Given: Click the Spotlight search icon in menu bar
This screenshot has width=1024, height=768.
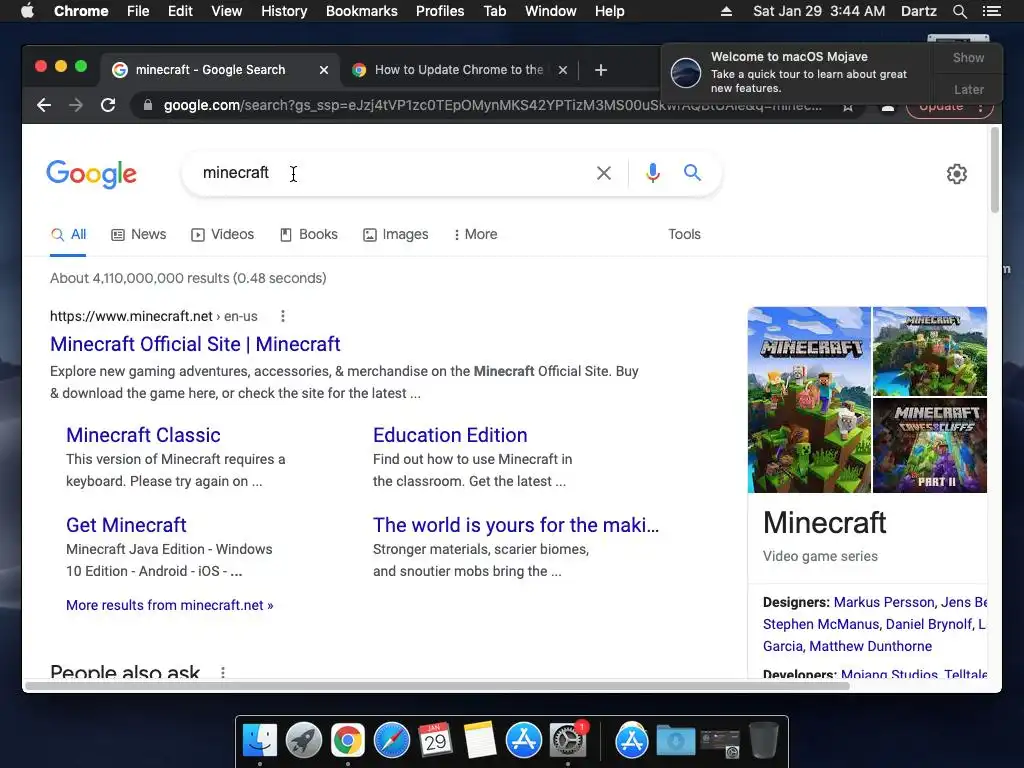Looking at the screenshot, I should click(959, 11).
